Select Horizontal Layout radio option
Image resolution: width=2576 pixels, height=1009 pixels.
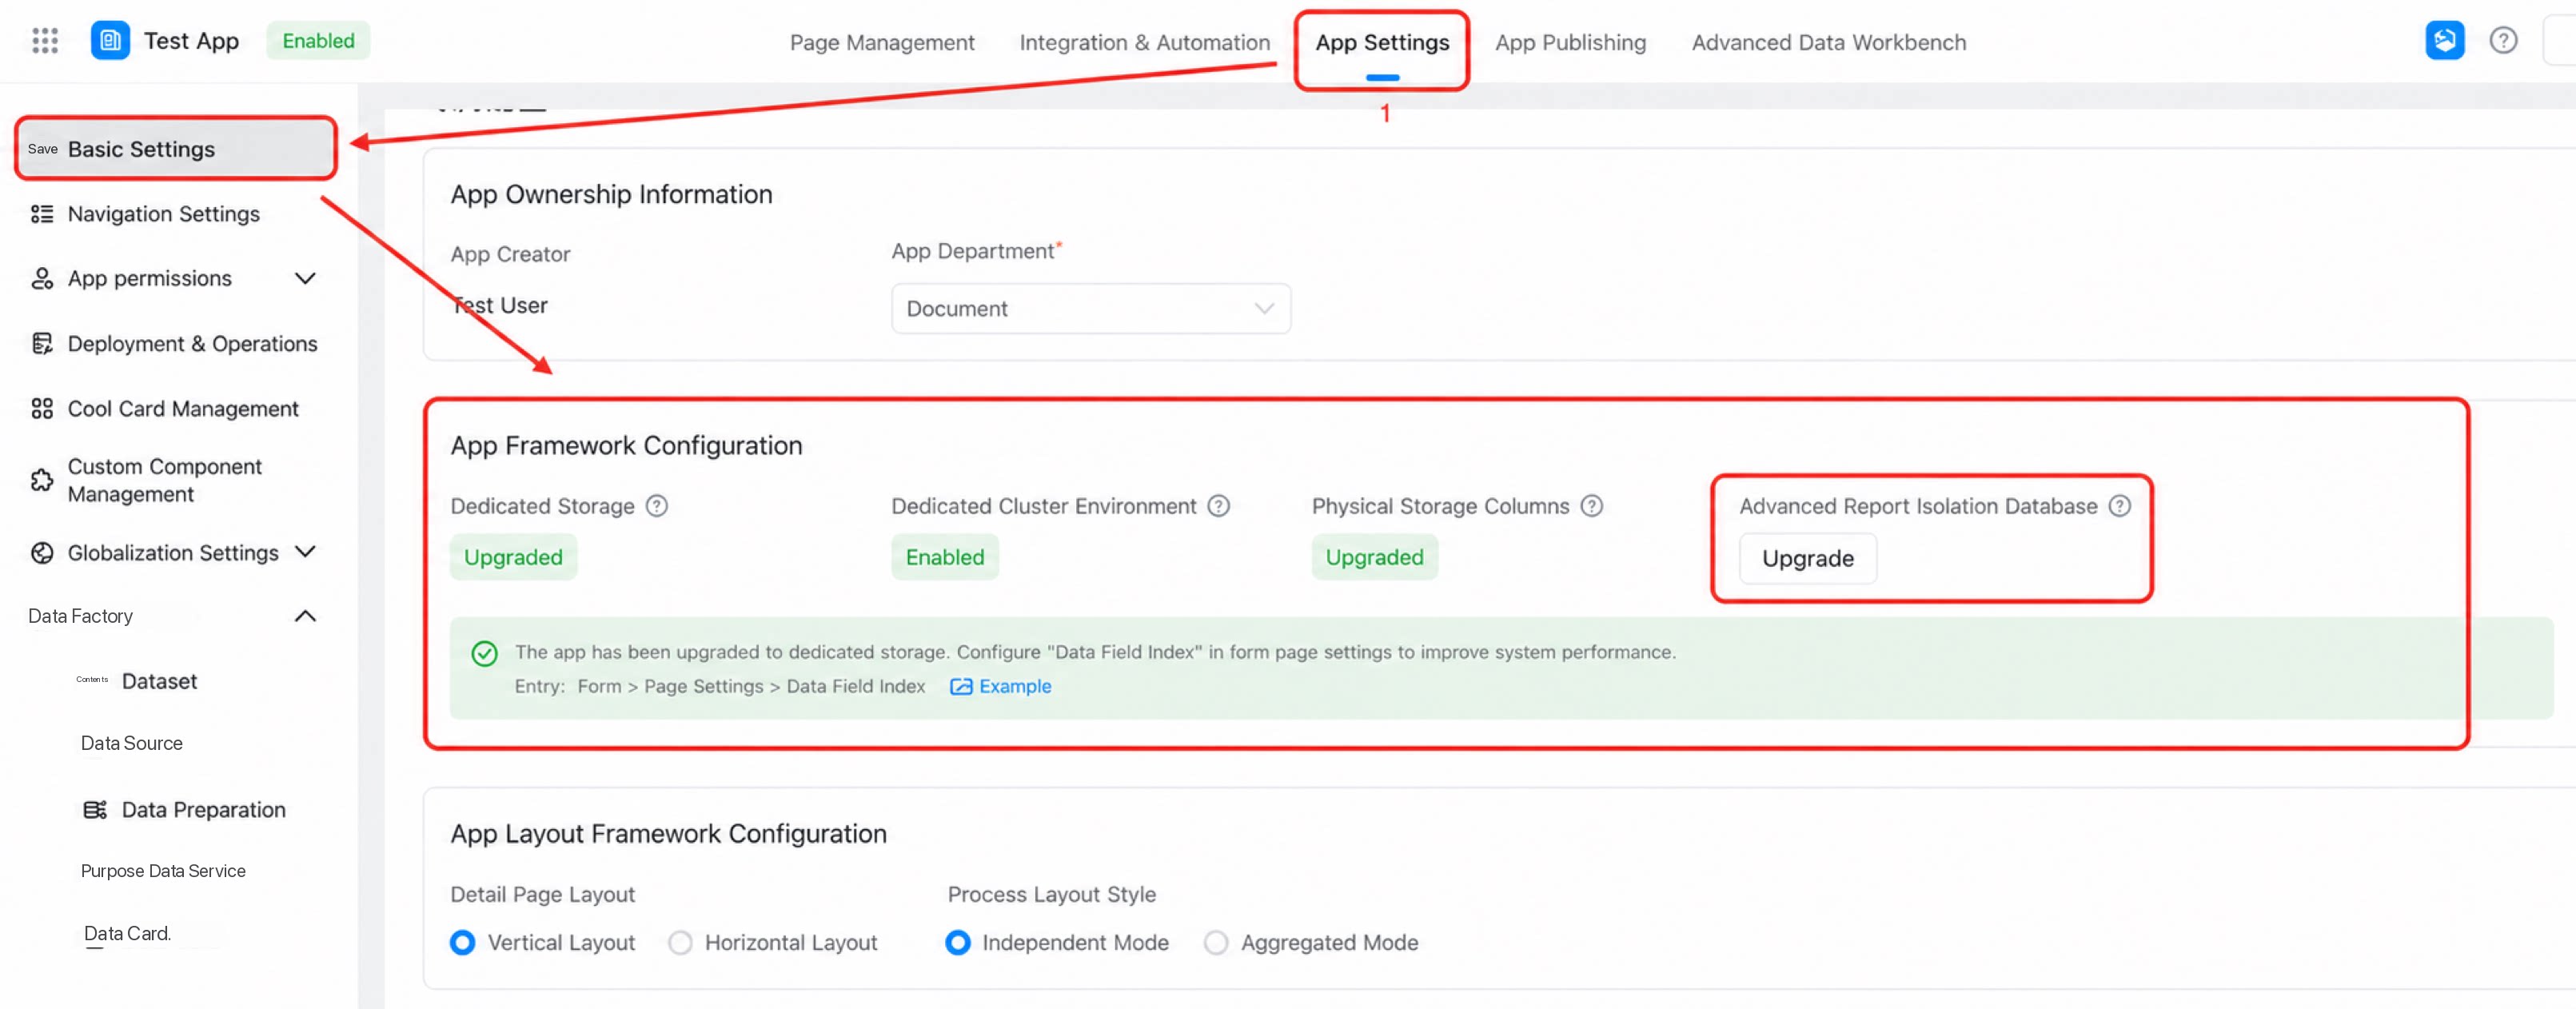(680, 942)
